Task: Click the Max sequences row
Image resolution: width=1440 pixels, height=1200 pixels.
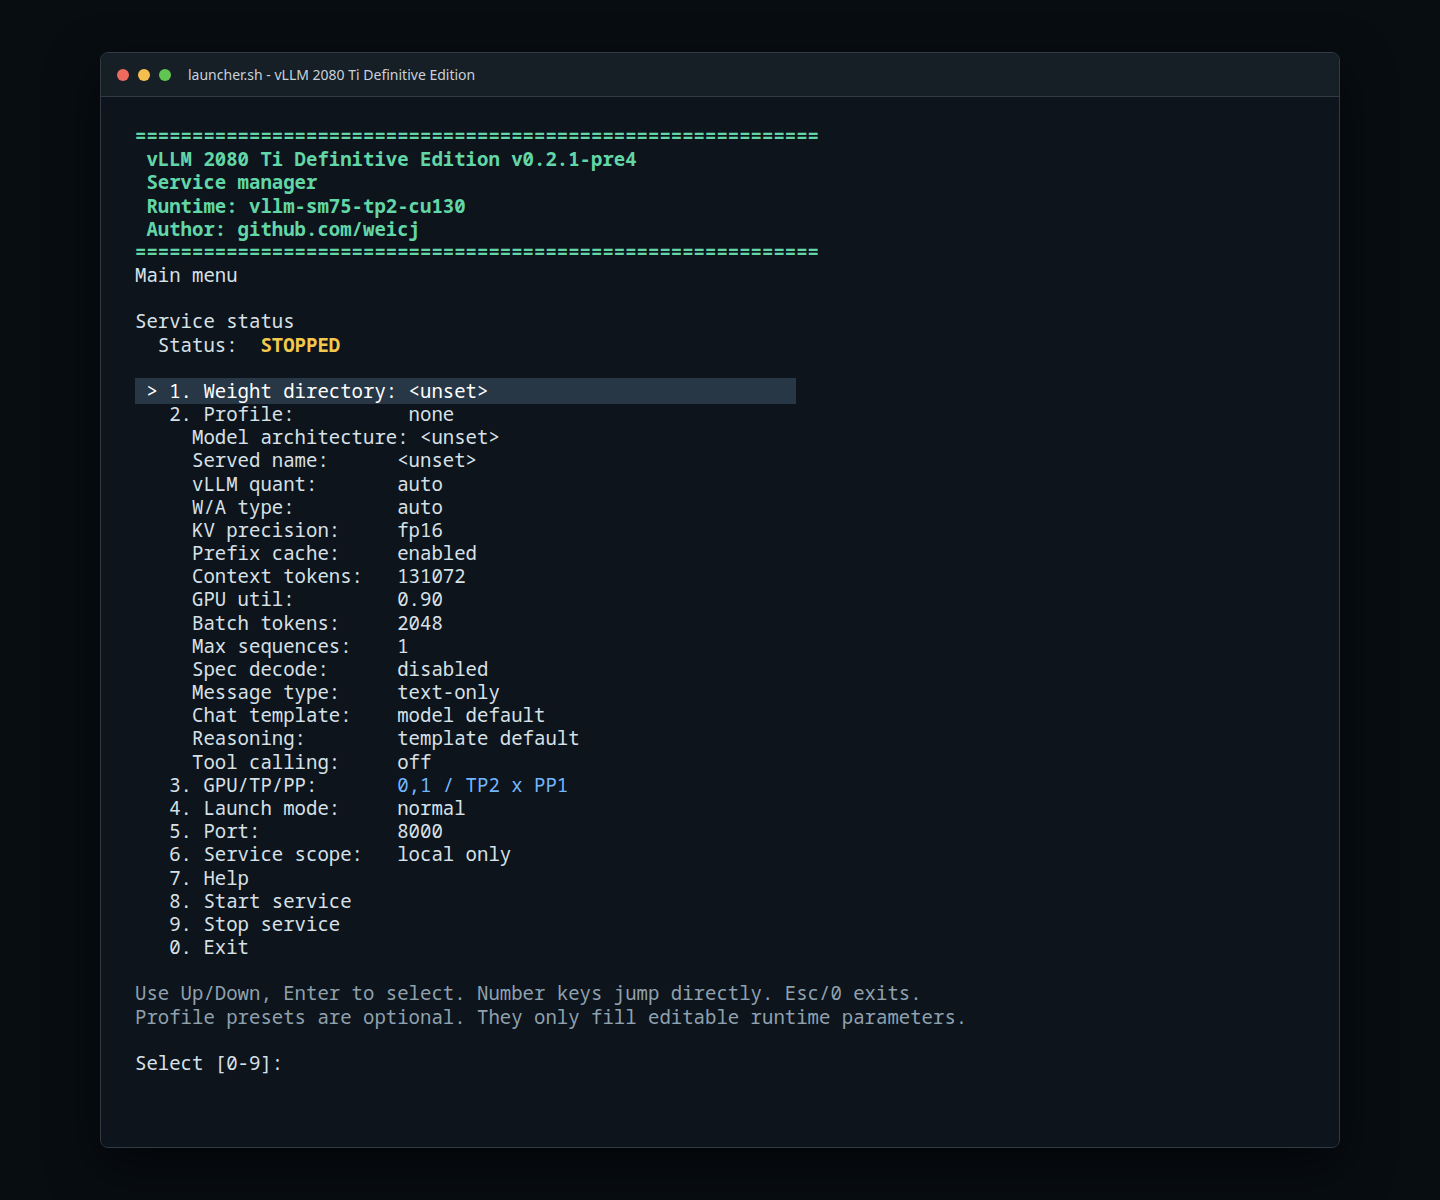Action: coord(300,647)
